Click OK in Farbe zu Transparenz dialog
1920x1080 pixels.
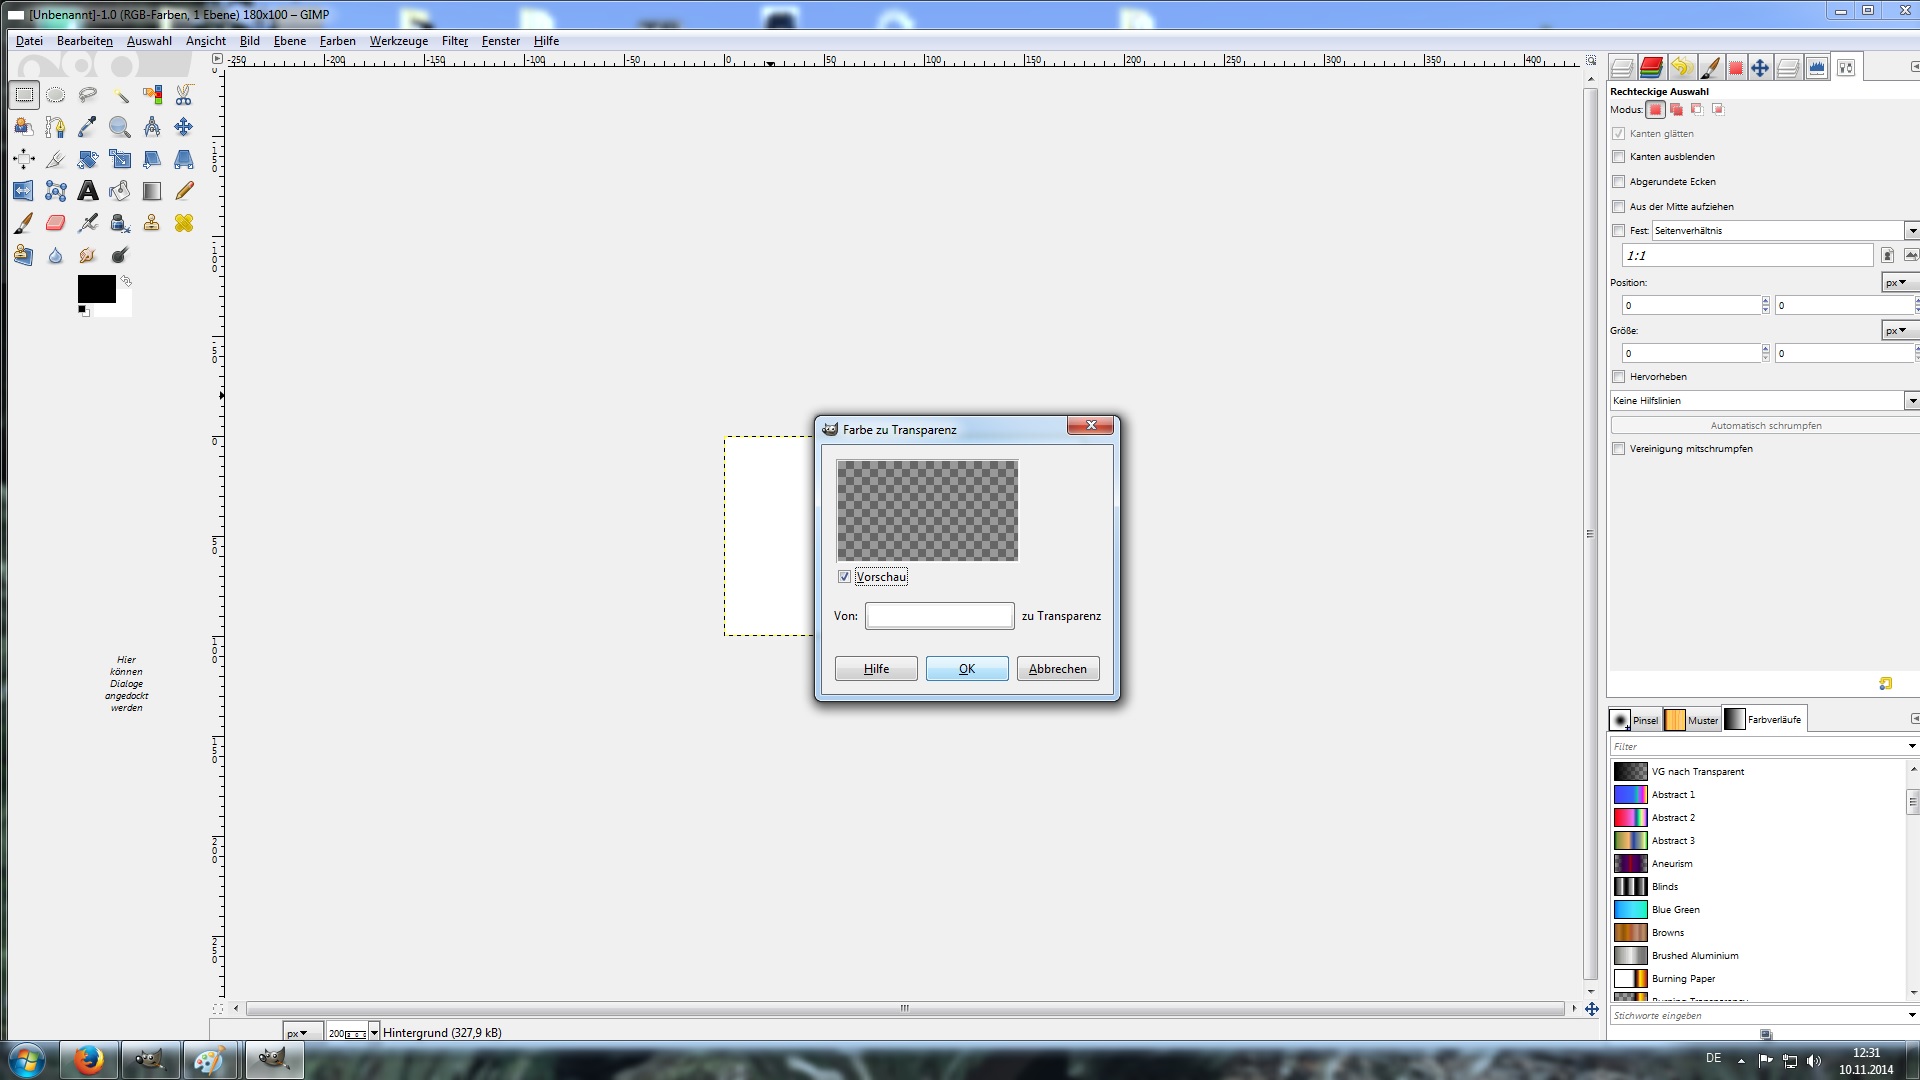[x=966, y=669]
